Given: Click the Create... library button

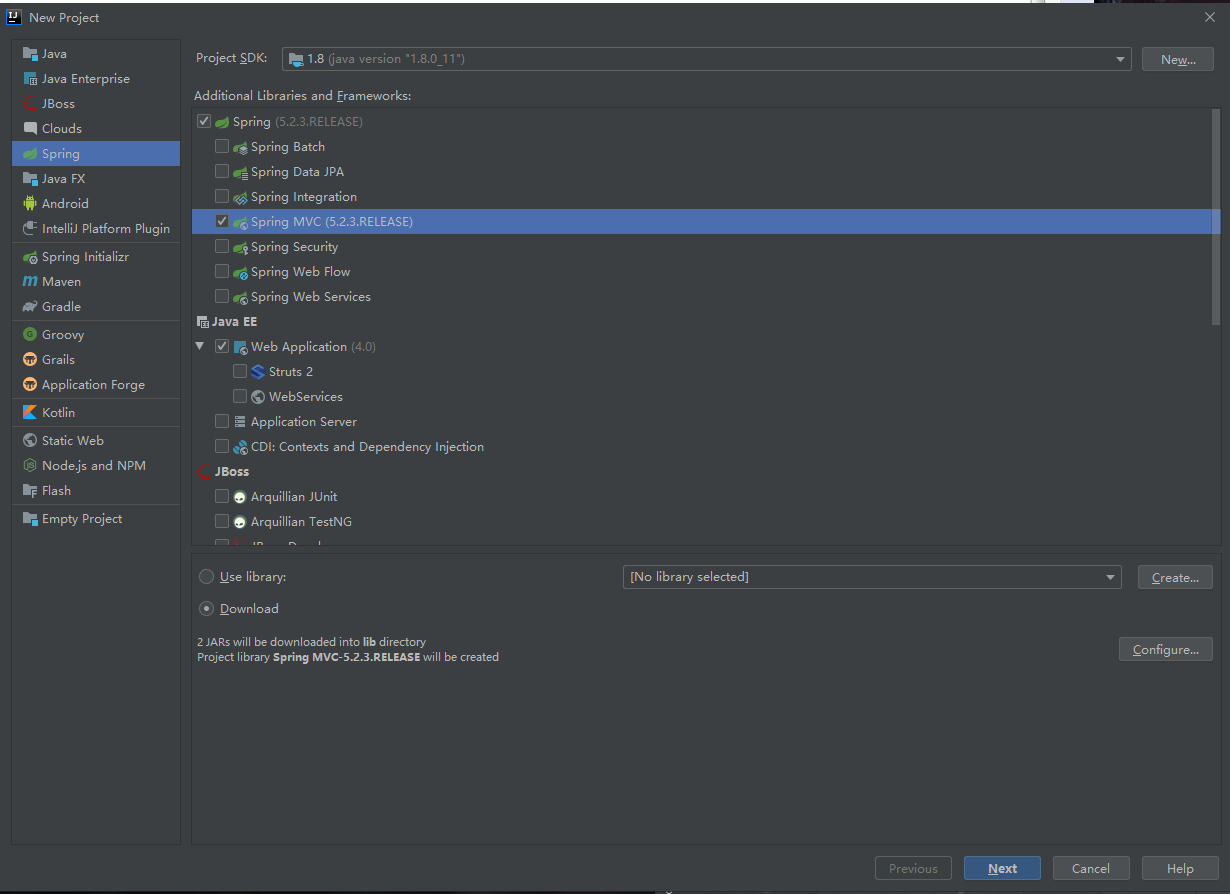Looking at the screenshot, I should click(x=1175, y=577).
